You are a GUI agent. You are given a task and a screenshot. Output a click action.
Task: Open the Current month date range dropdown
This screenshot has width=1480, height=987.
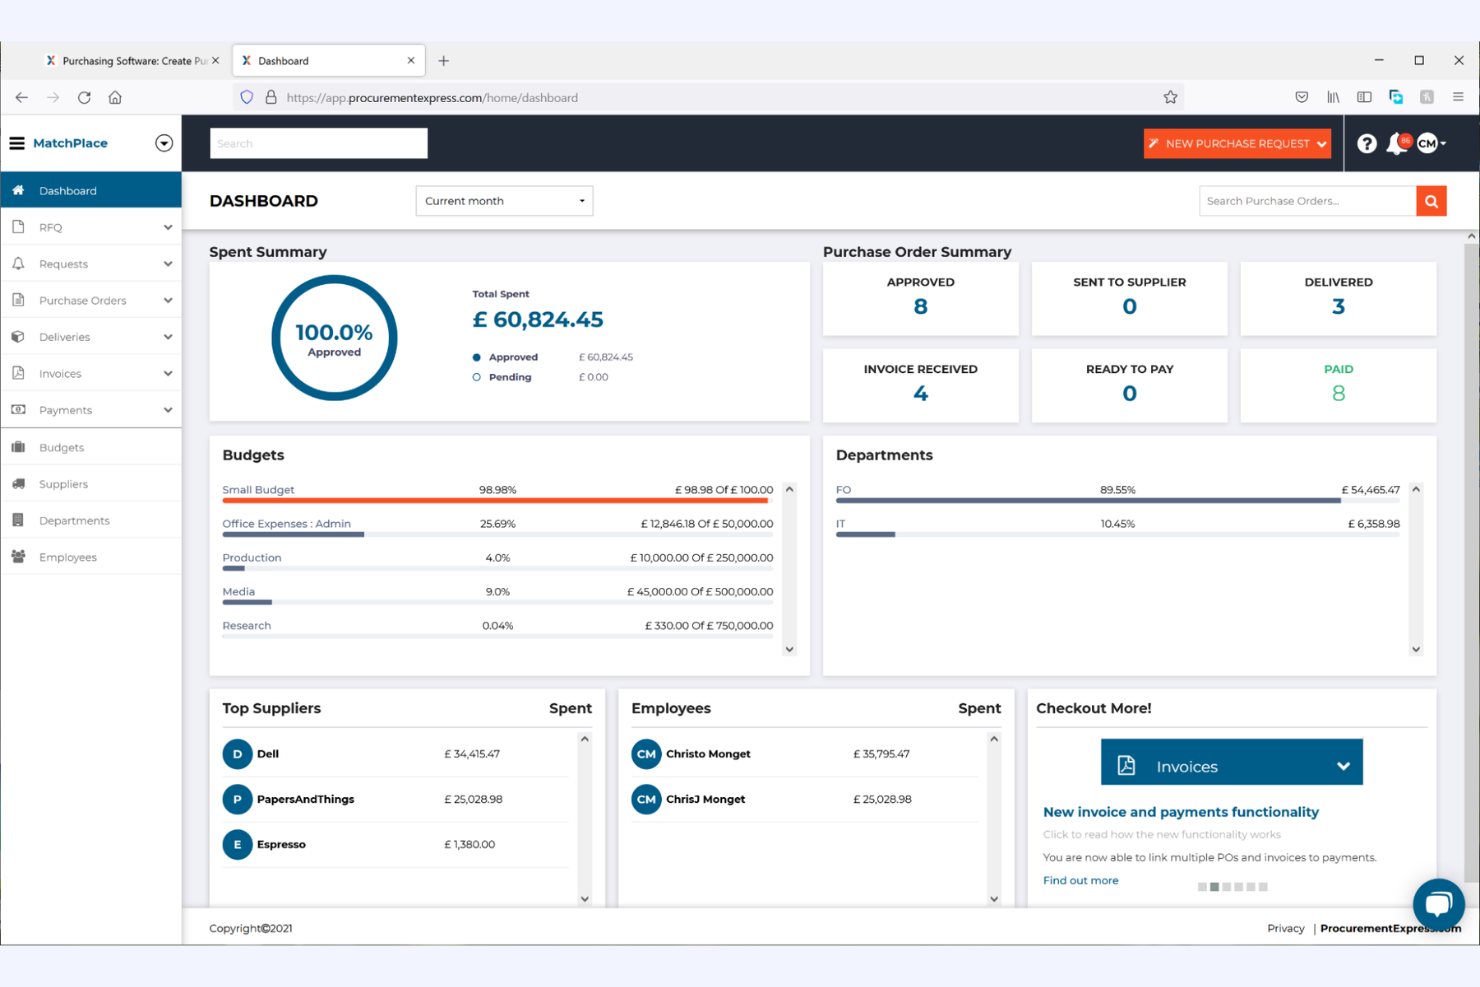coord(503,200)
